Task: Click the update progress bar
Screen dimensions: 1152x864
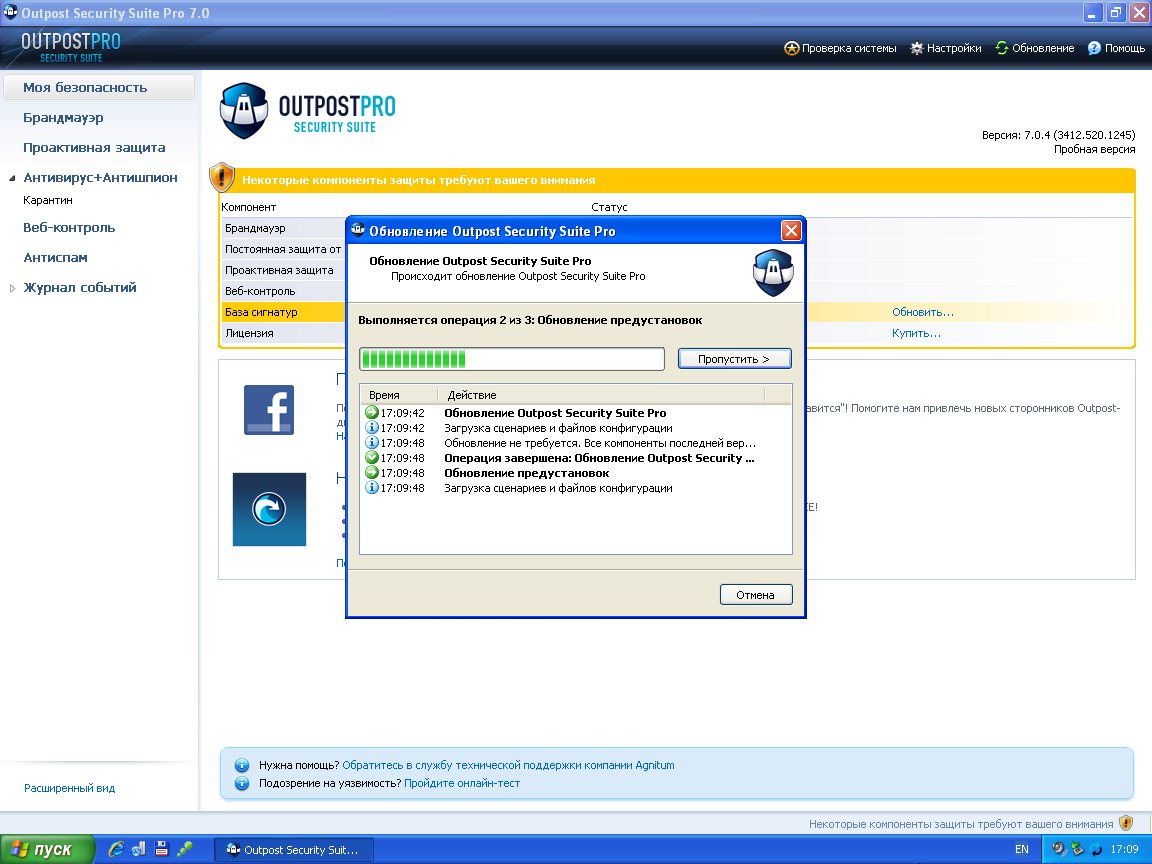Action: click(511, 359)
